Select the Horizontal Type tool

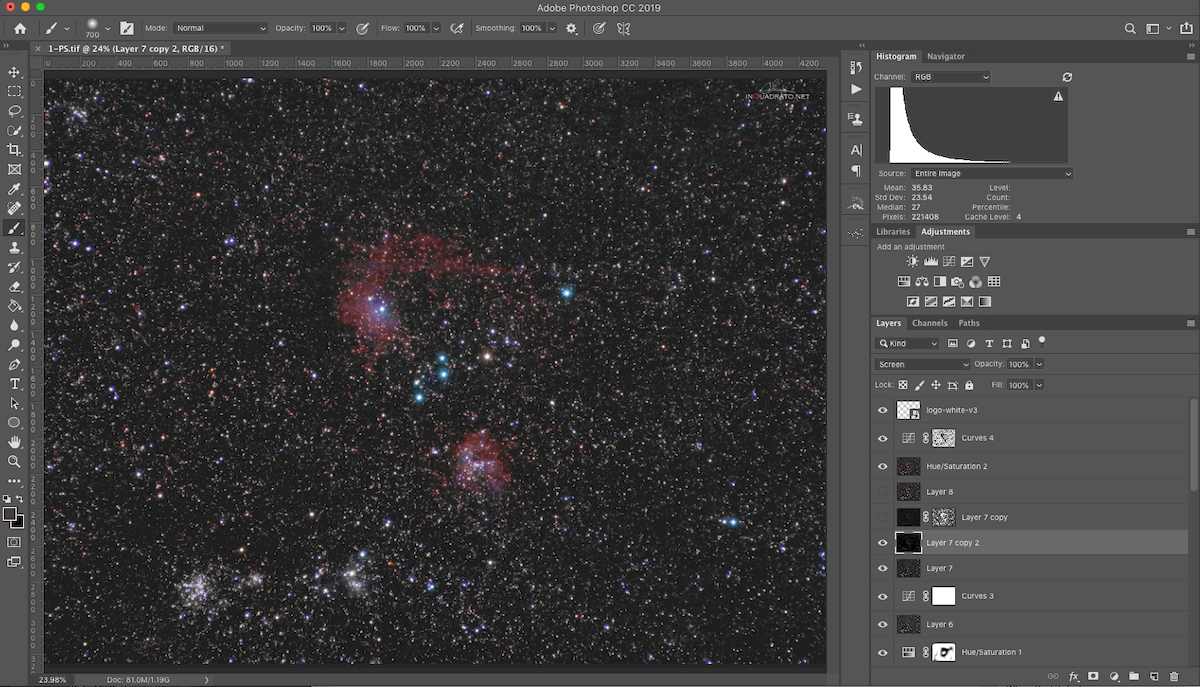14,384
